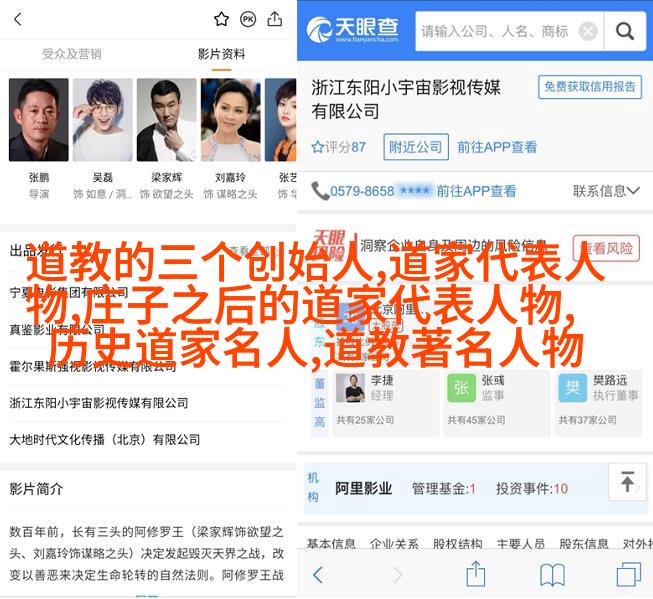Open the PK compare icon
Image resolution: width=653 pixels, height=599 pixels.
[248, 19]
